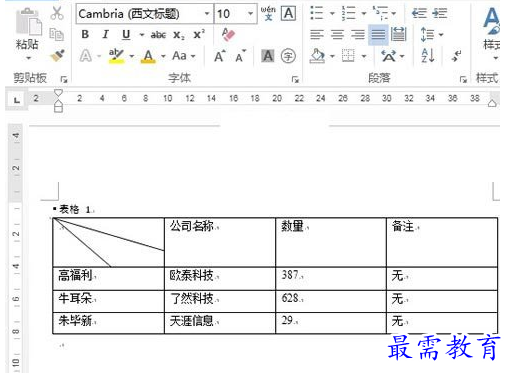
Task: Apply the font color A
Action: pos(148,56)
